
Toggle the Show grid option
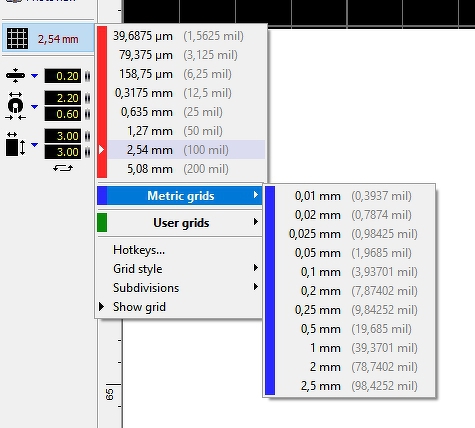coord(180,307)
